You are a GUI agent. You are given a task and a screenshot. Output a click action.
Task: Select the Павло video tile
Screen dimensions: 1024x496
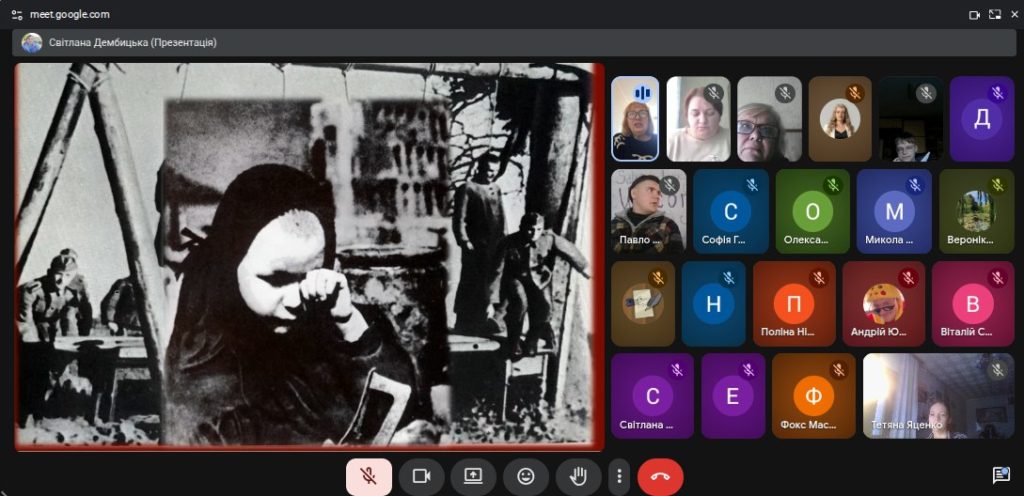coord(647,211)
